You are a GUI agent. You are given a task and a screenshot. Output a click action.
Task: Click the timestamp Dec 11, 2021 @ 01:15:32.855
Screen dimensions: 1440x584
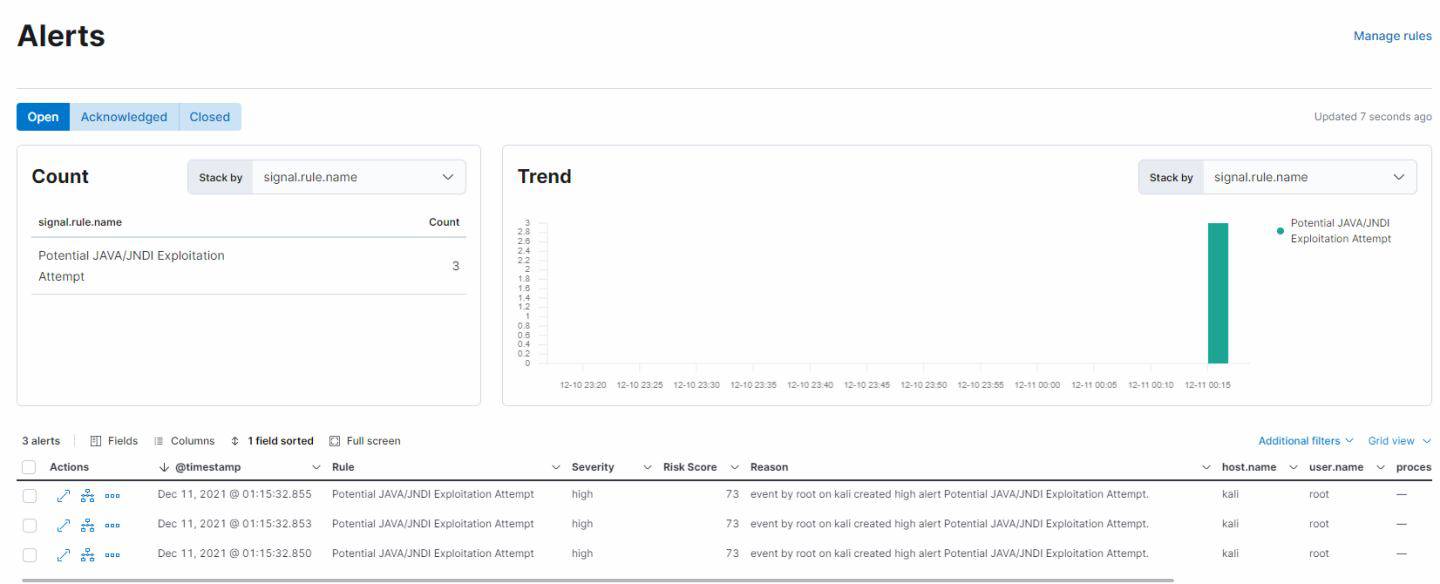tap(235, 495)
